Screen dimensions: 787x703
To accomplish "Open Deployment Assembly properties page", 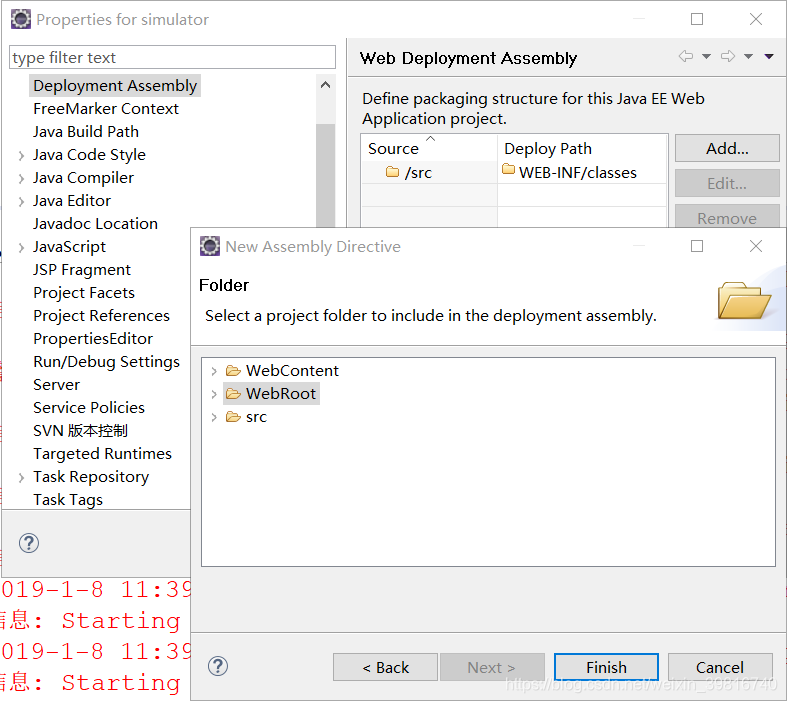I will [115, 86].
